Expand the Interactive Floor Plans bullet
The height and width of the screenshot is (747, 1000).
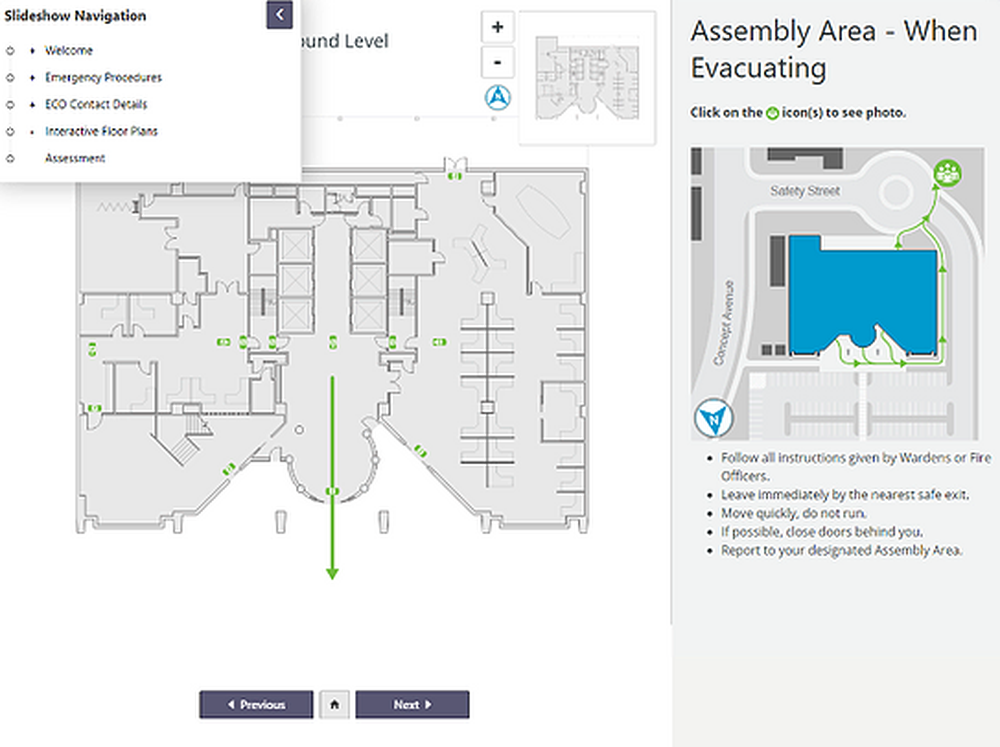(x=33, y=131)
